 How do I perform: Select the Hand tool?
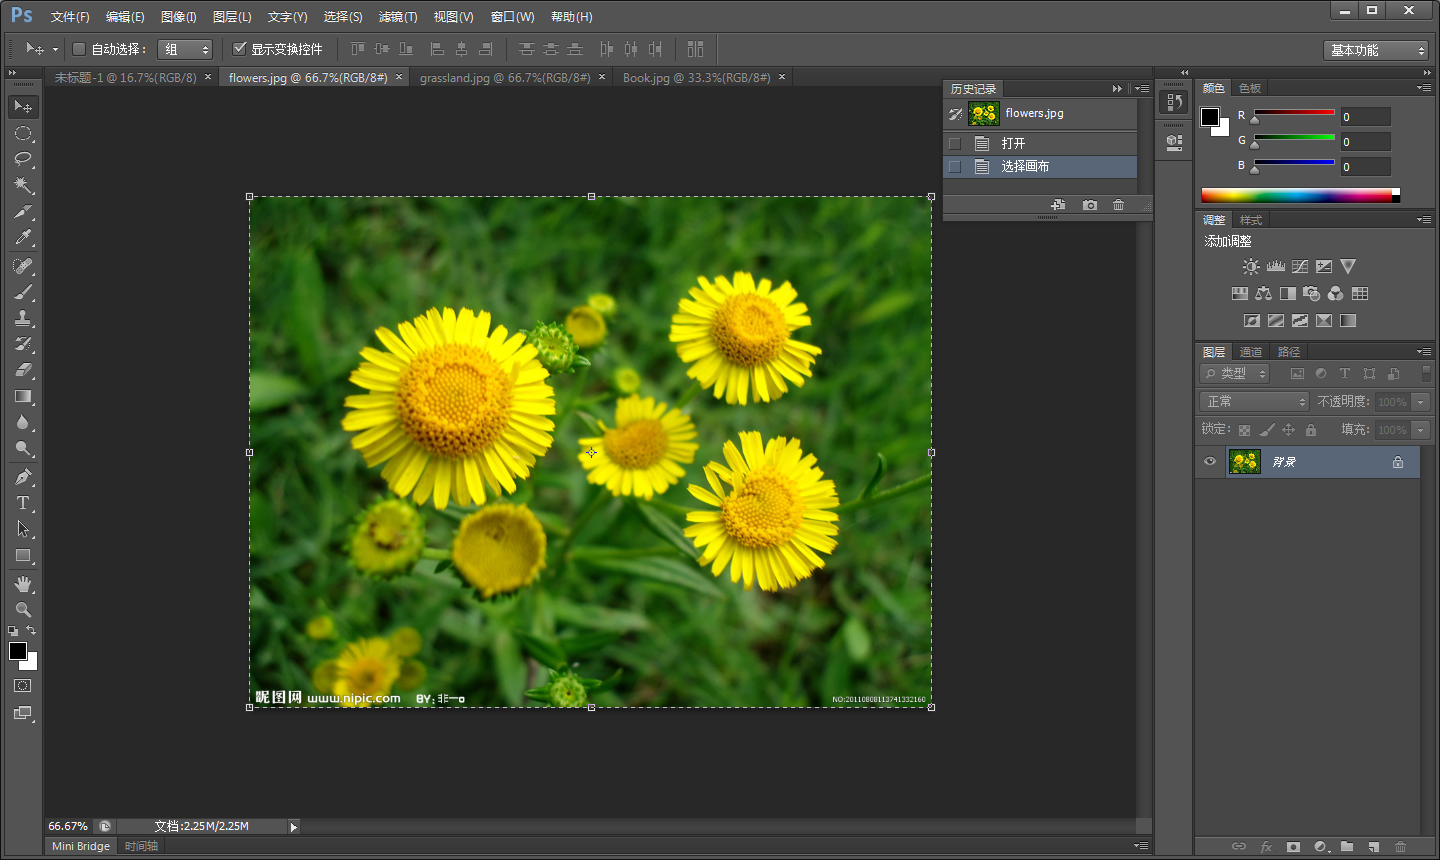click(23, 584)
